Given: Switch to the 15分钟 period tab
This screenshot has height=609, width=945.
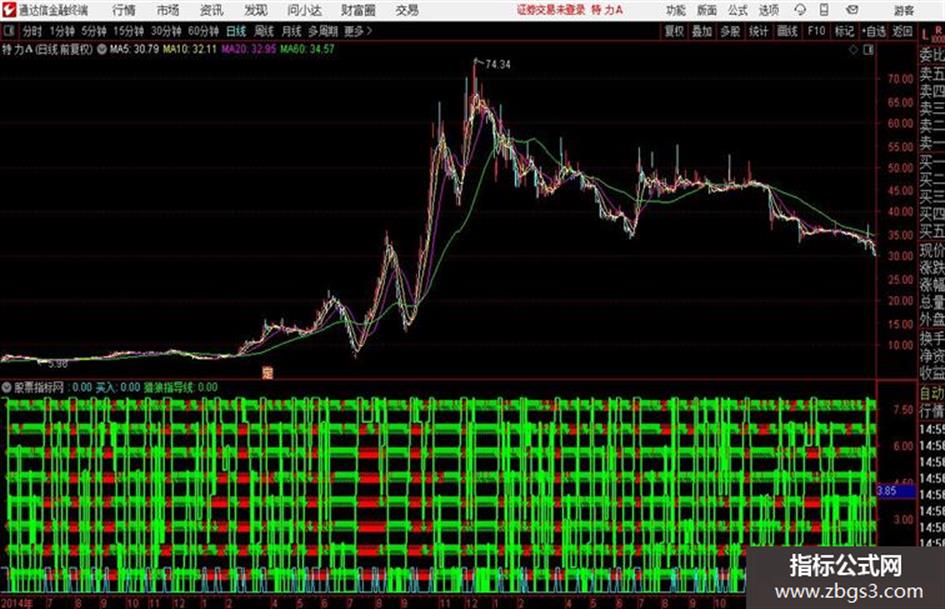Looking at the screenshot, I should [x=129, y=31].
